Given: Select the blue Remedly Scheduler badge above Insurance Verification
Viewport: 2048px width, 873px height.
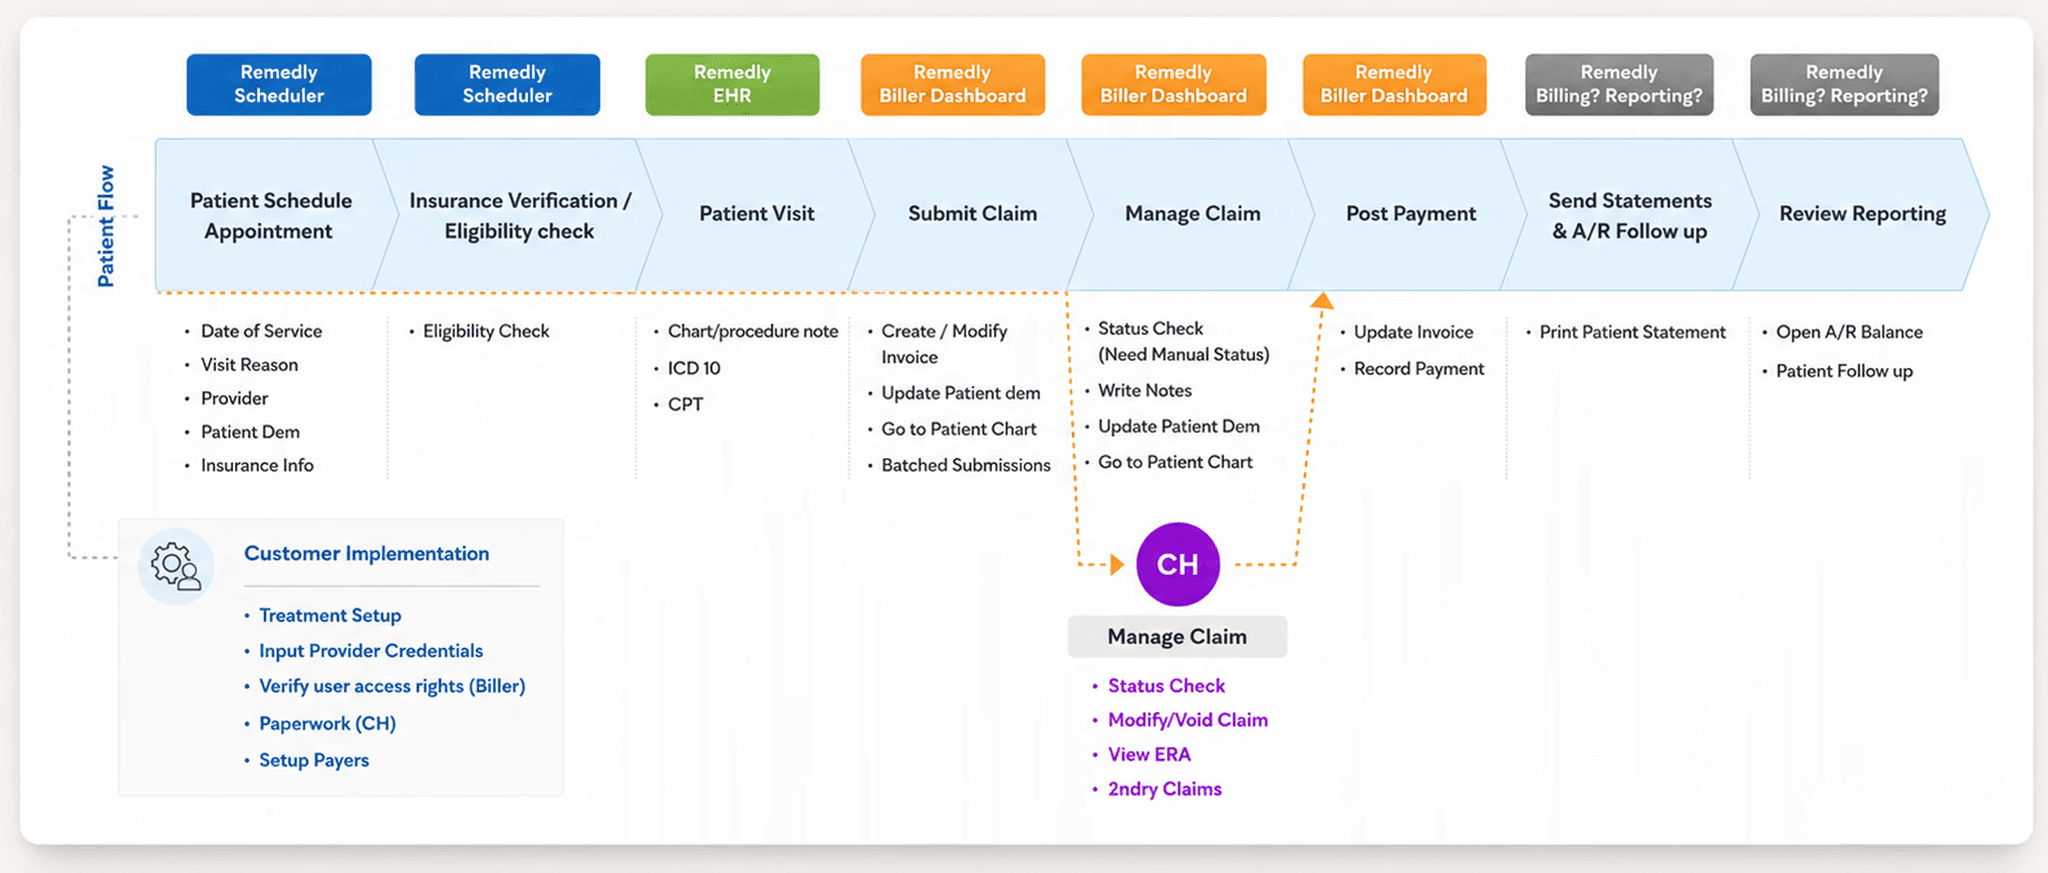Looking at the screenshot, I should 507,84.
